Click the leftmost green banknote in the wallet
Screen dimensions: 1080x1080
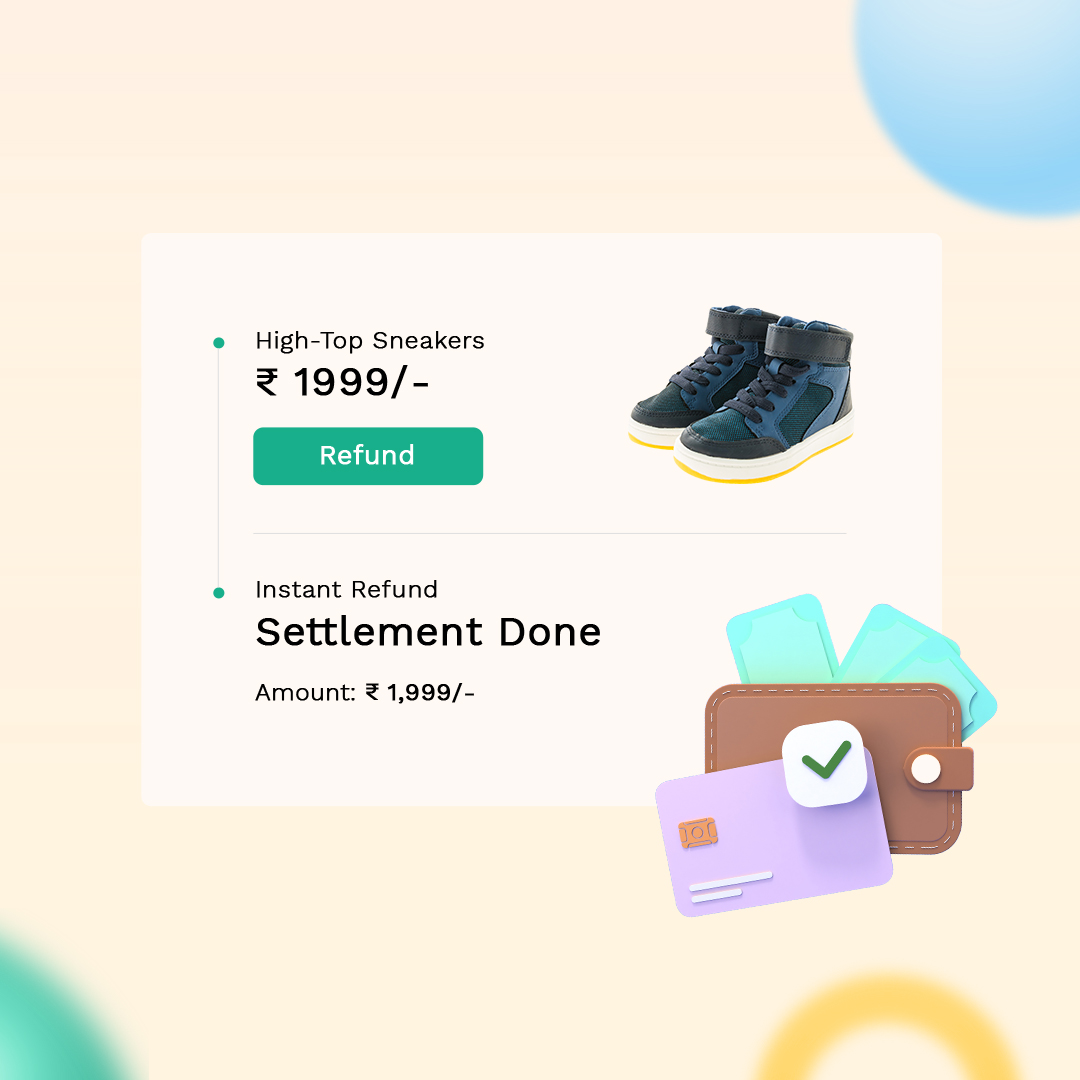tap(782, 641)
